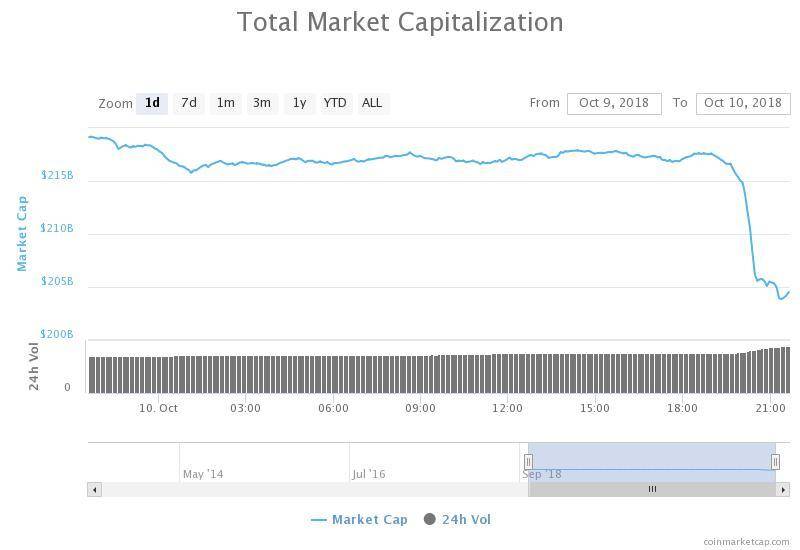
Task: Click the horizontal scrollbar thumb
Action: point(652,489)
